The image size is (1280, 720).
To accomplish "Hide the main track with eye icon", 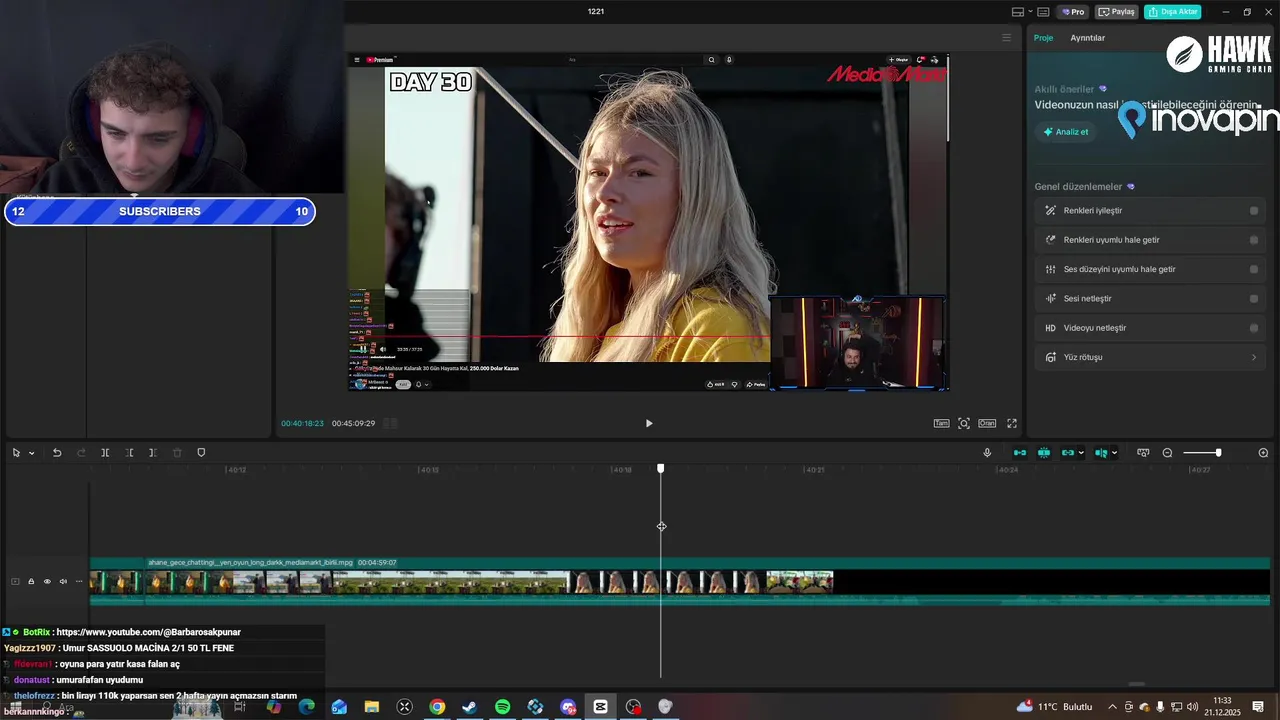I will click(47, 581).
